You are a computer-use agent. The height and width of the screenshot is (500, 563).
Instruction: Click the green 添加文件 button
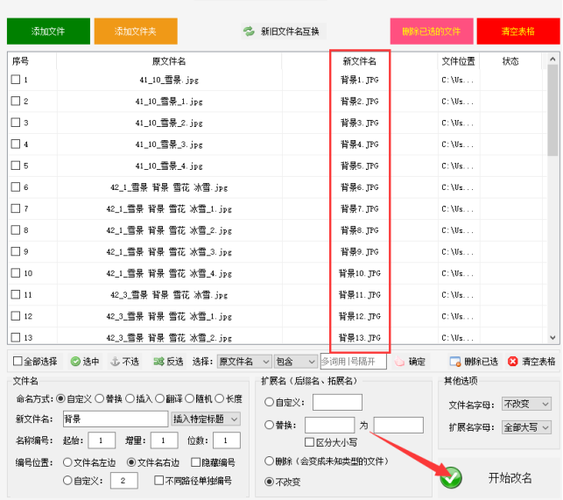point(48,31)
